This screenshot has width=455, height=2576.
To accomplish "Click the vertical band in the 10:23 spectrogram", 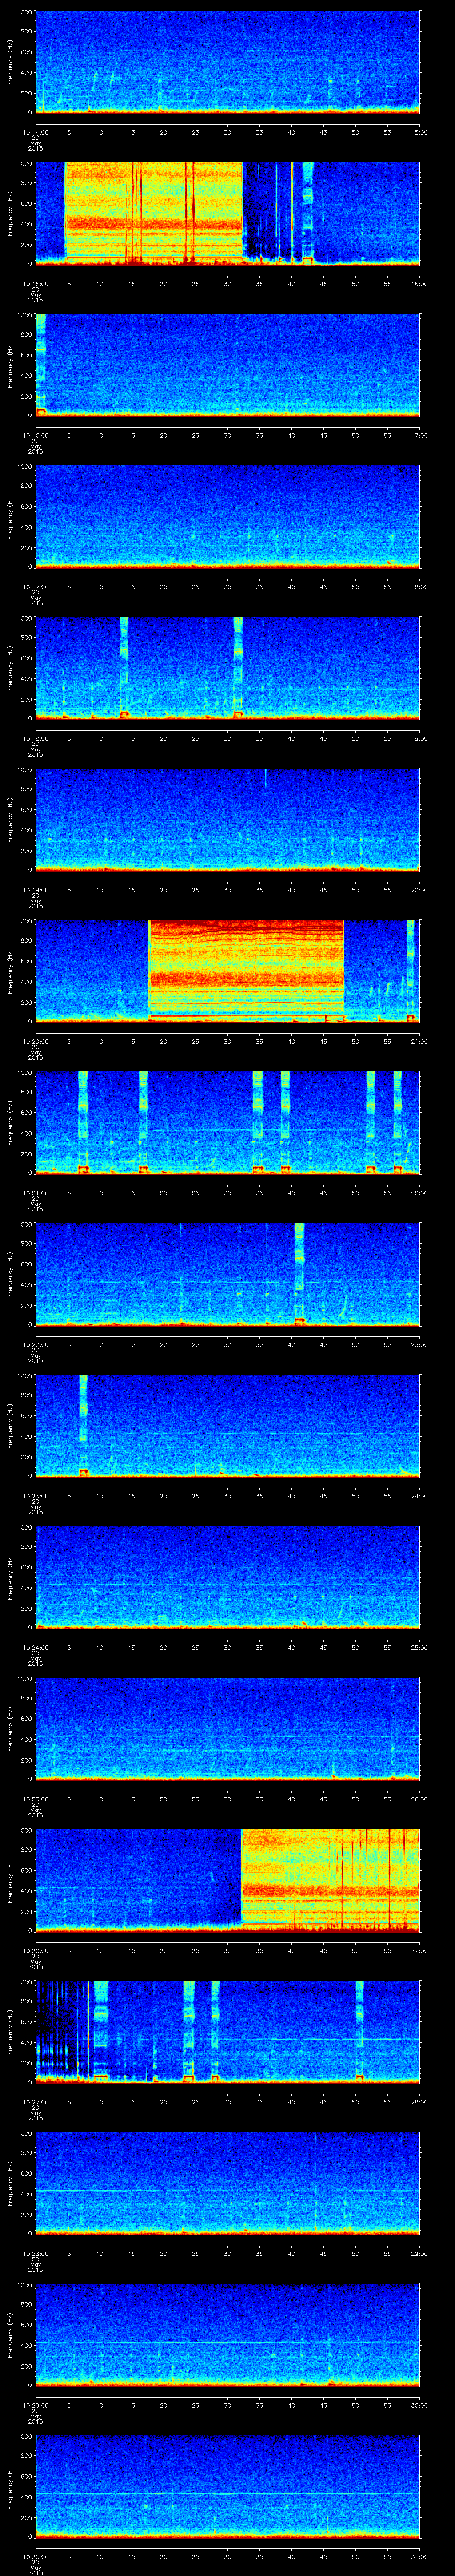I will point(83,1425).
